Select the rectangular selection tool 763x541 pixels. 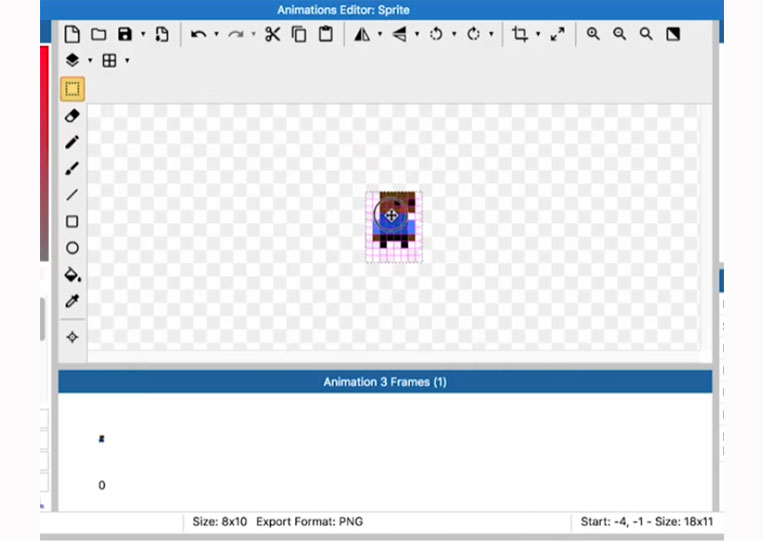tap(73, 89)
